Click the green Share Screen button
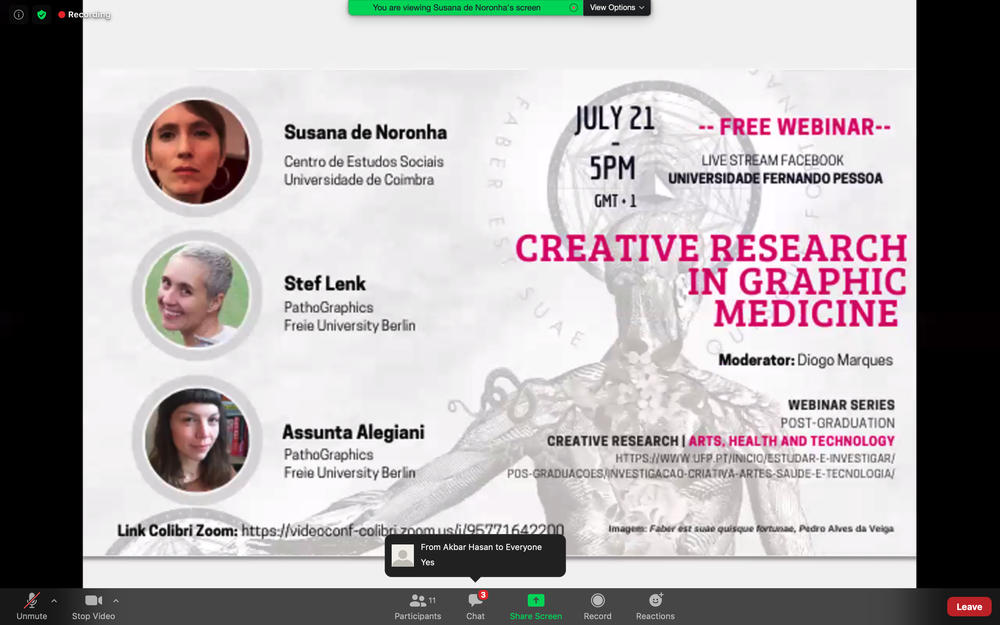 pos(536,605)
